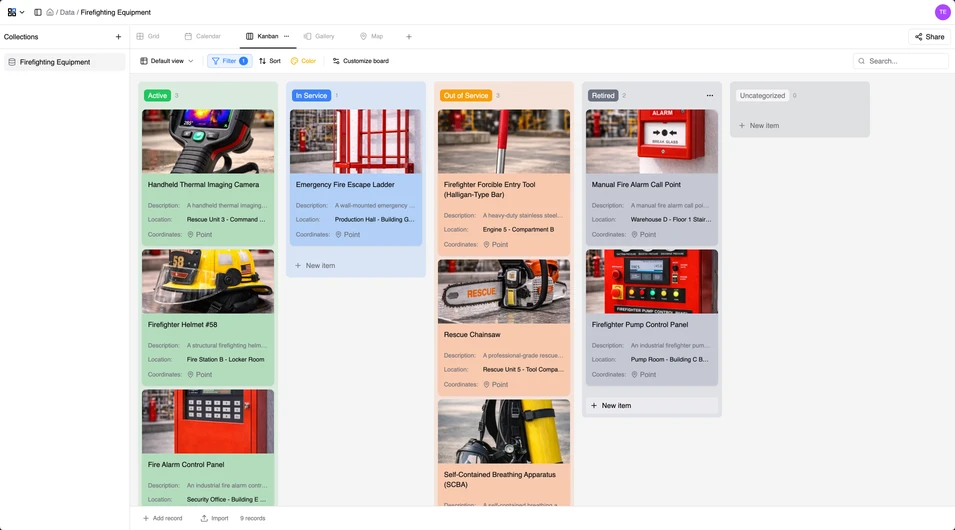The width and height of the screenshot is (955, 530).
Task: Open the Retired column options menu
Action: (x=710, y=96)
